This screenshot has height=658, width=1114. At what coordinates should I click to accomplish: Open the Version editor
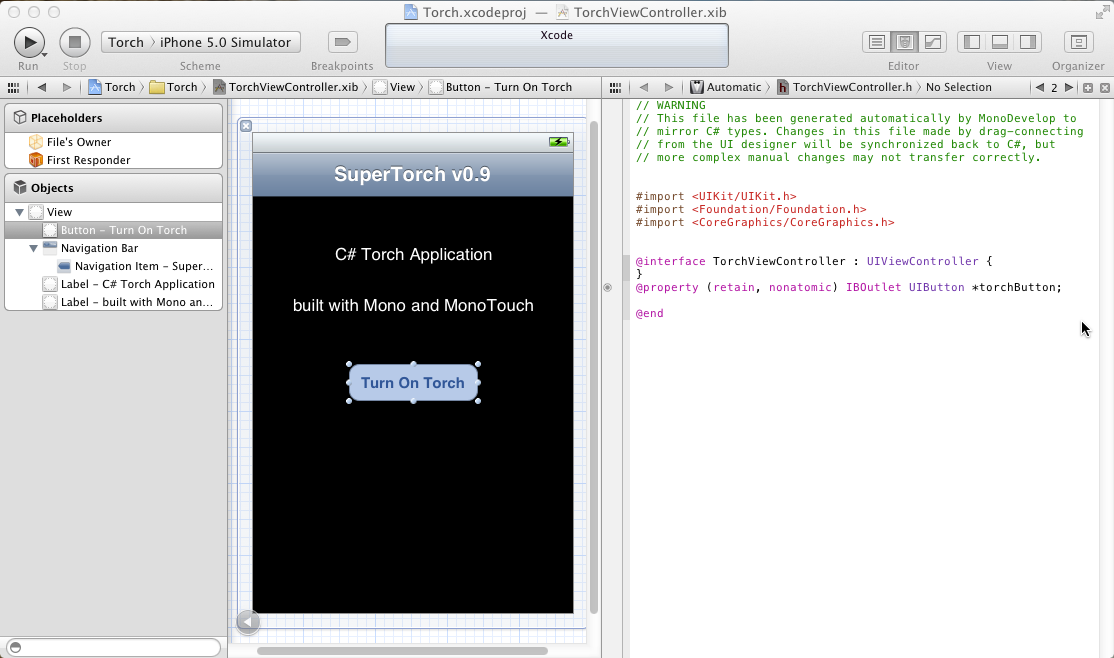tap(933, 42)
